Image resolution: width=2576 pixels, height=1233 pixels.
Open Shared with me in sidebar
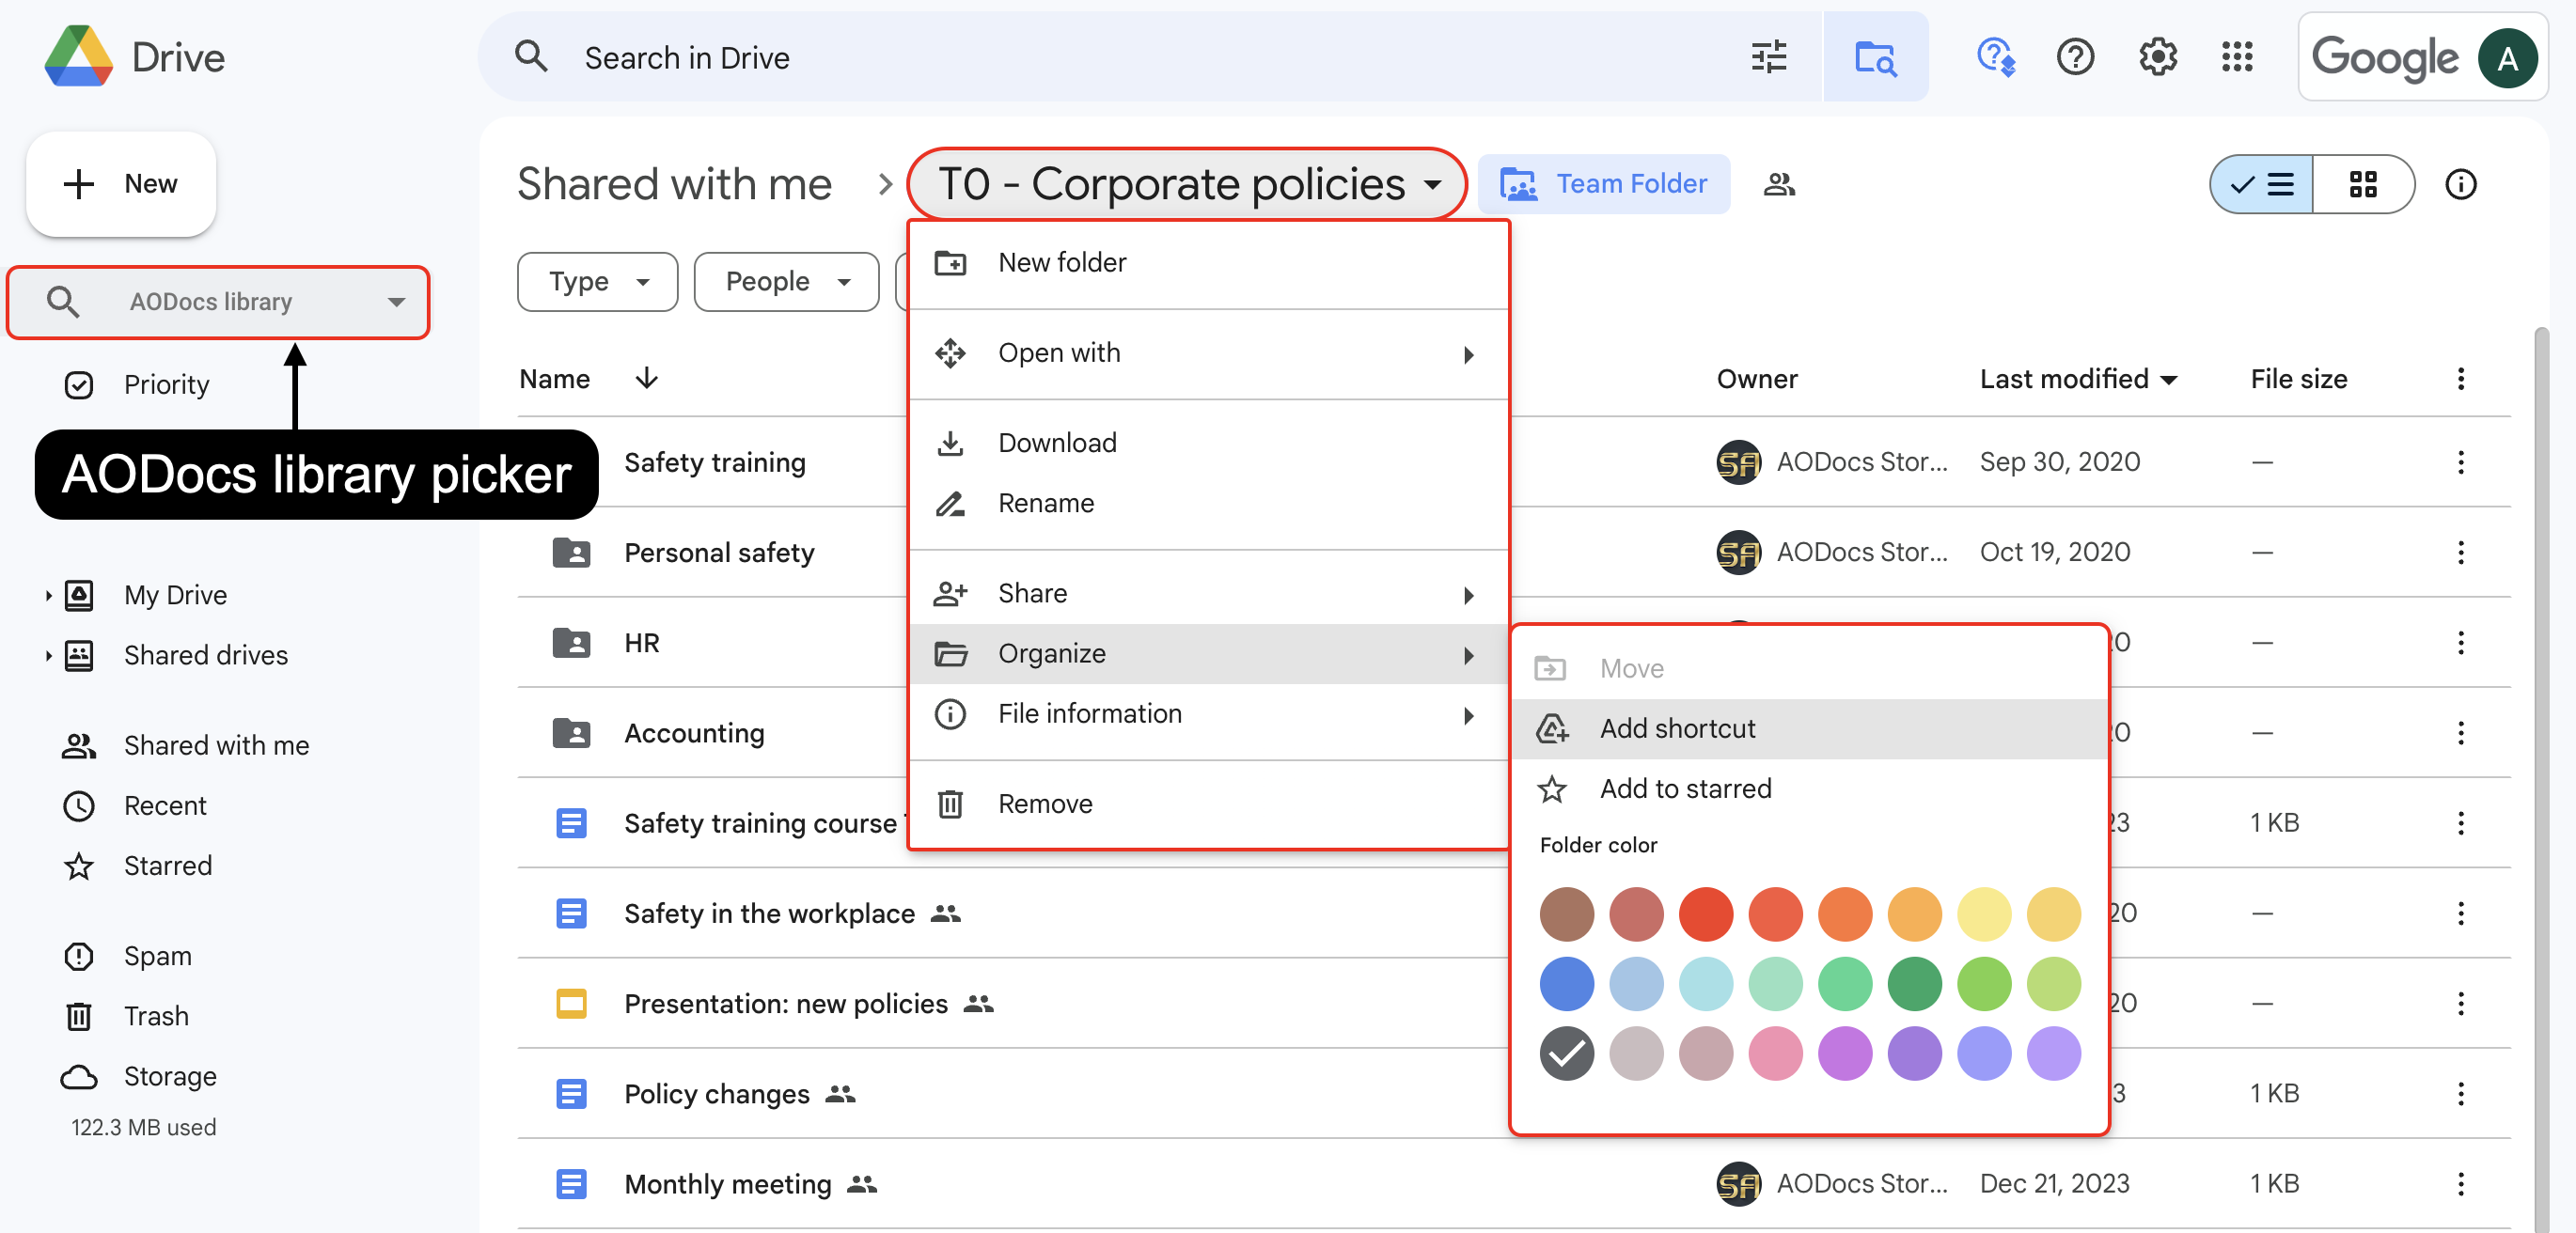point(216,746)
